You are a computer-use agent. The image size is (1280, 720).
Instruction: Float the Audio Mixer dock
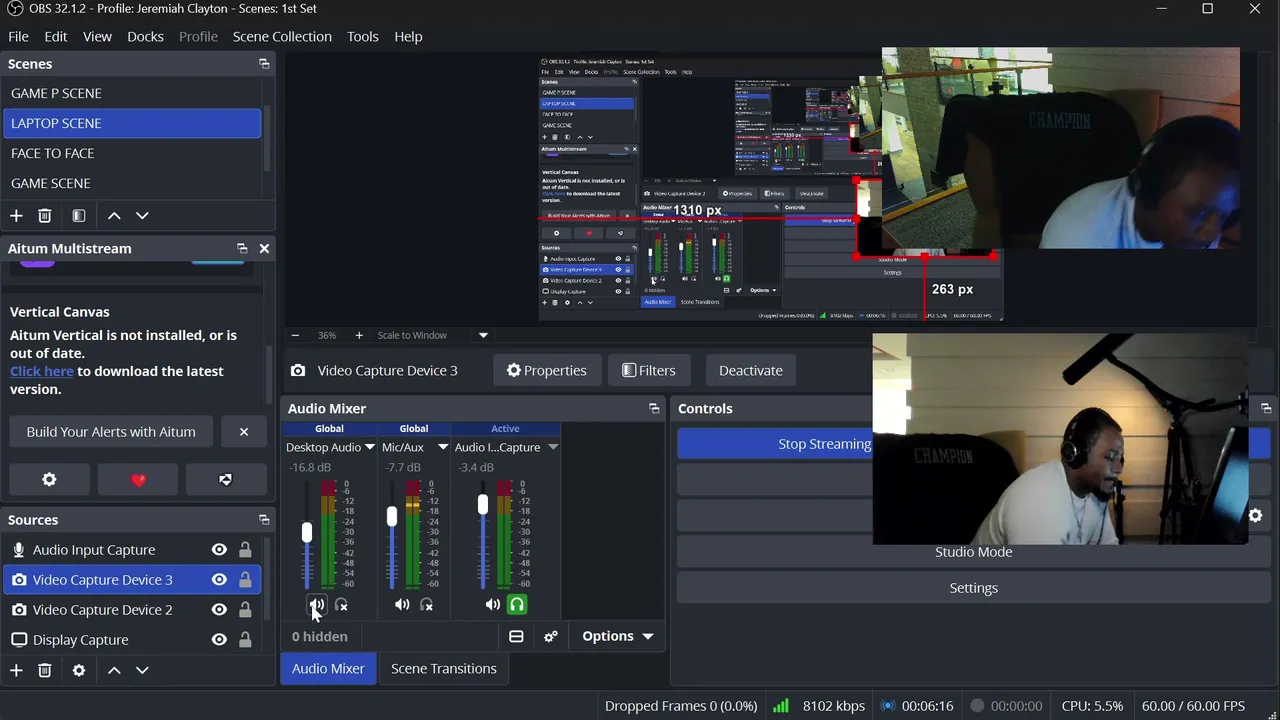(654, 408)
